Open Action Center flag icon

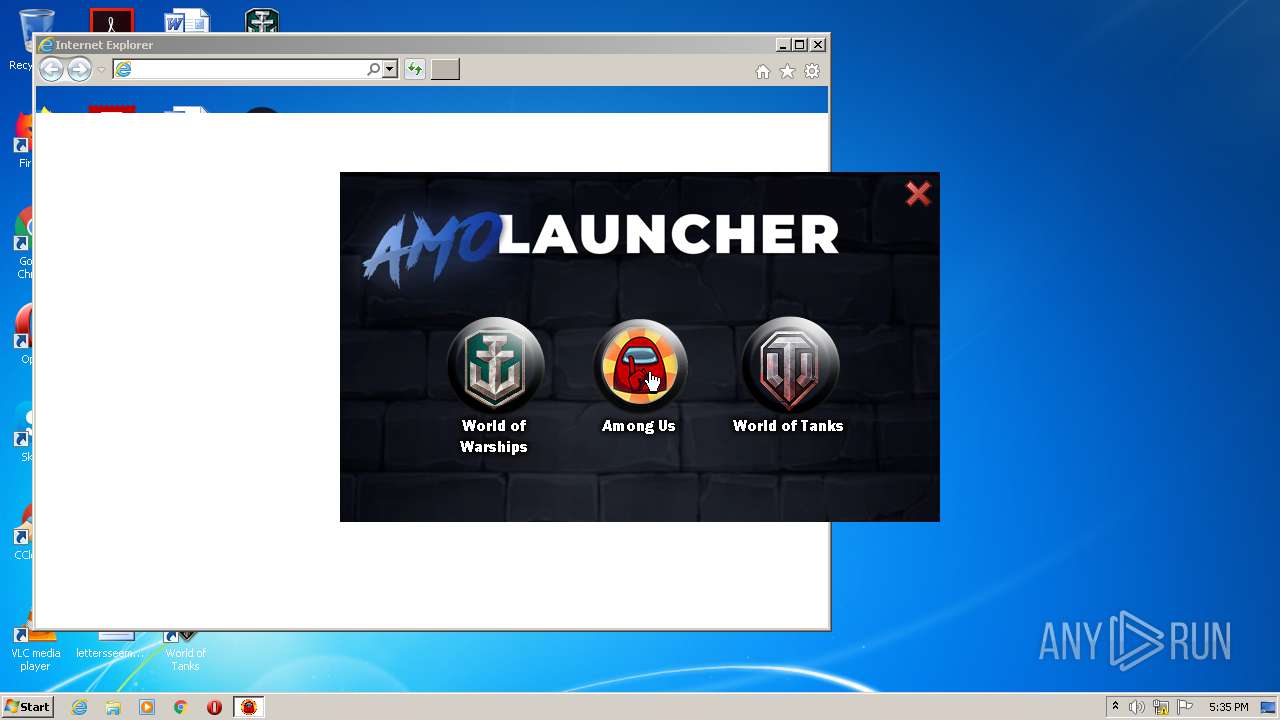click(1185, 707)
